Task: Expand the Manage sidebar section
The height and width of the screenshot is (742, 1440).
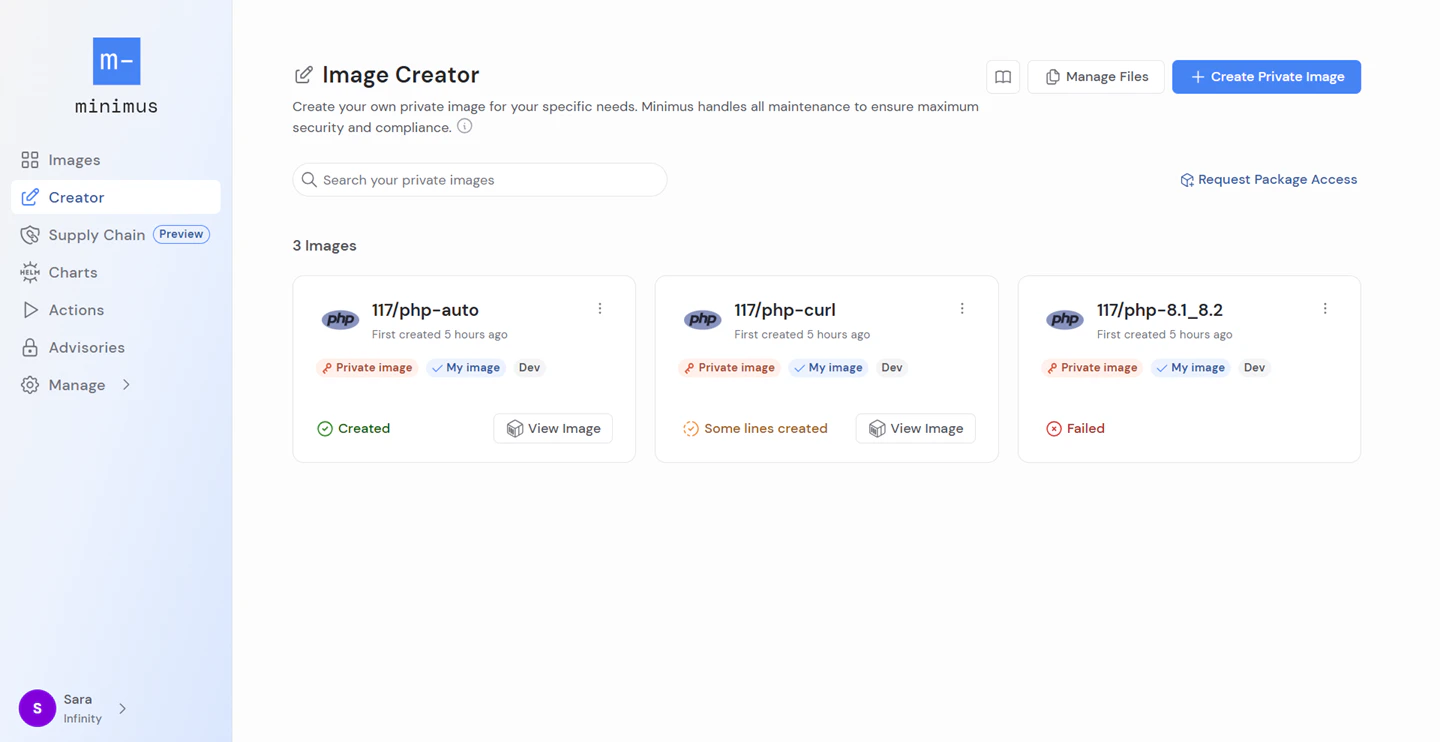Action: (x=77, y=384)
